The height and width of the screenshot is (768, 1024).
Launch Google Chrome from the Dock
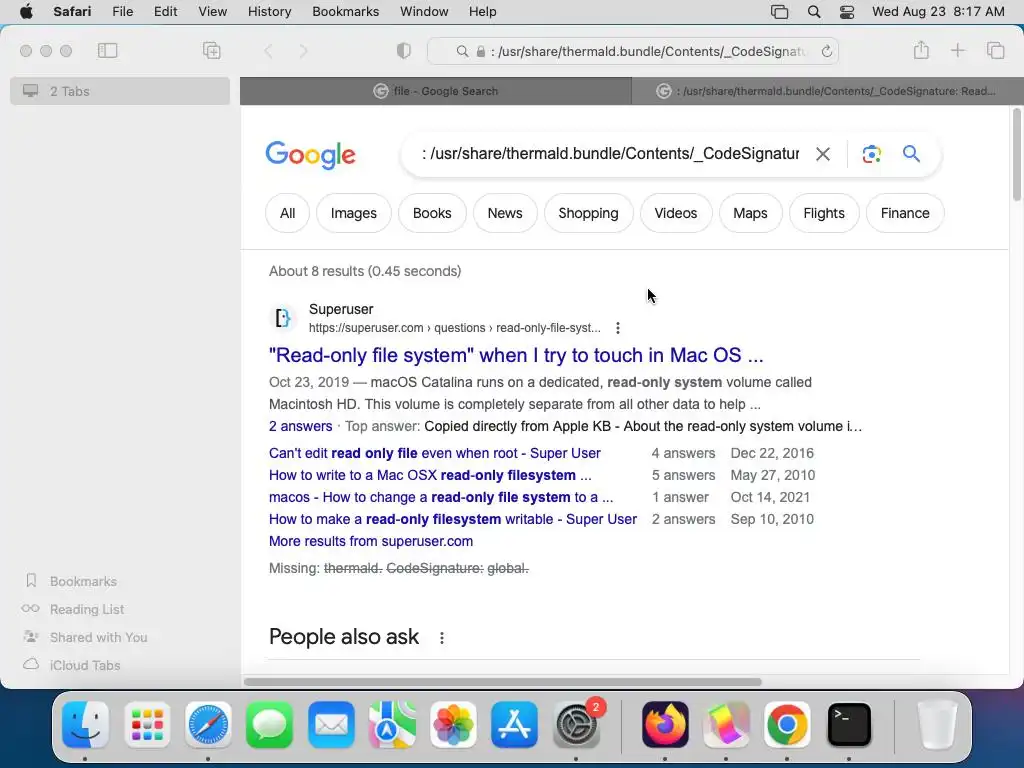click(x=787, y=724)
